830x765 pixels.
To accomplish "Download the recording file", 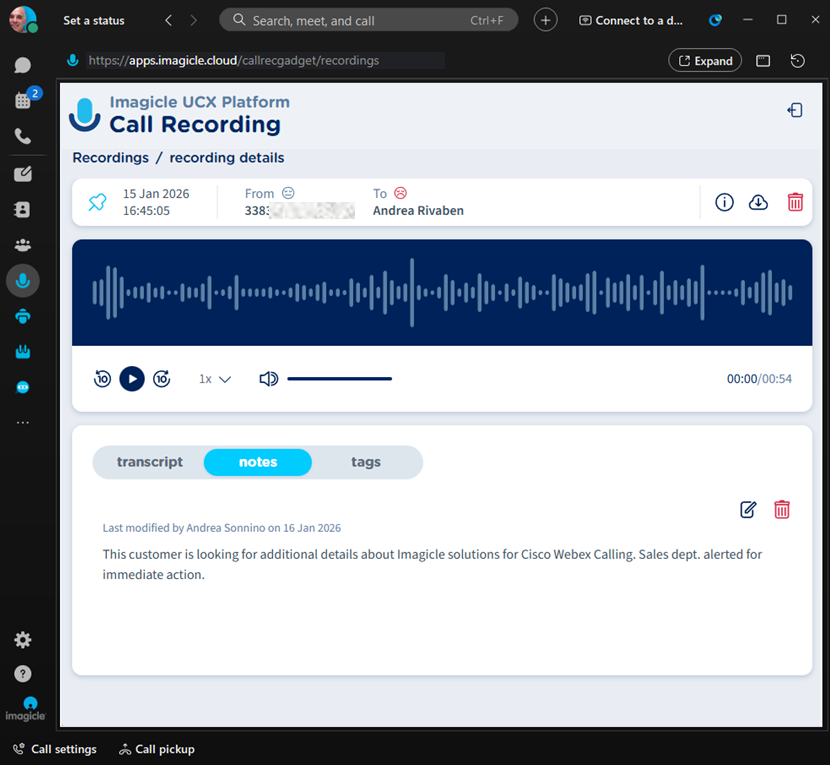I will click(759, 202).
